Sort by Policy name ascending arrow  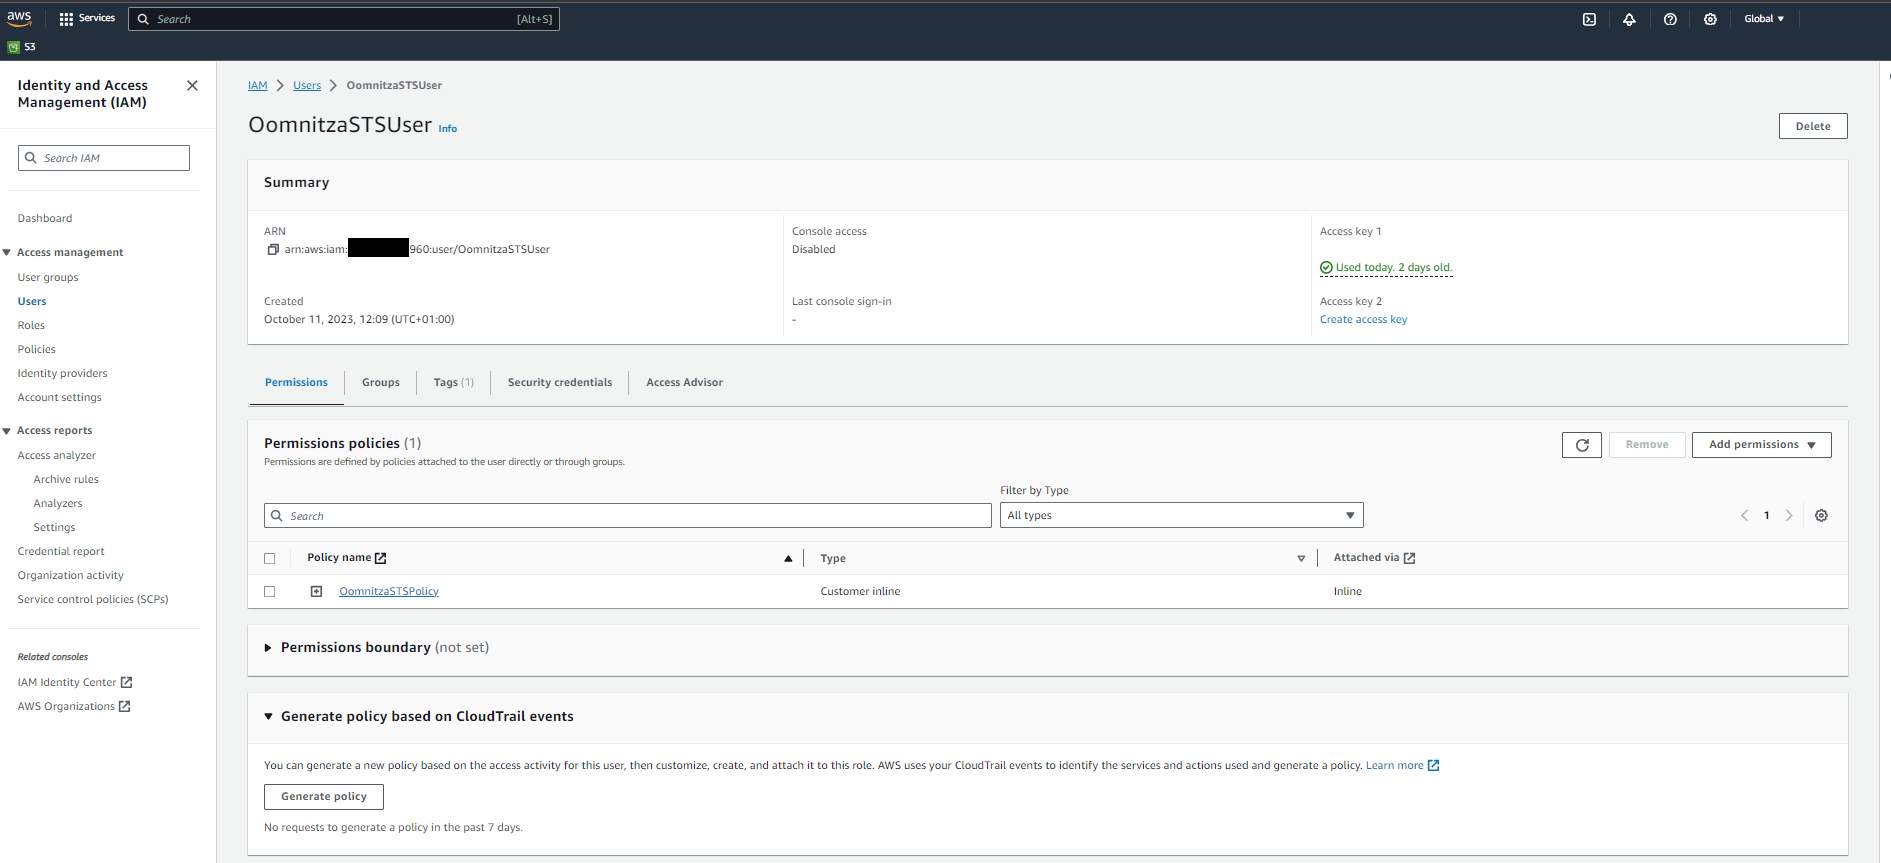788,559
